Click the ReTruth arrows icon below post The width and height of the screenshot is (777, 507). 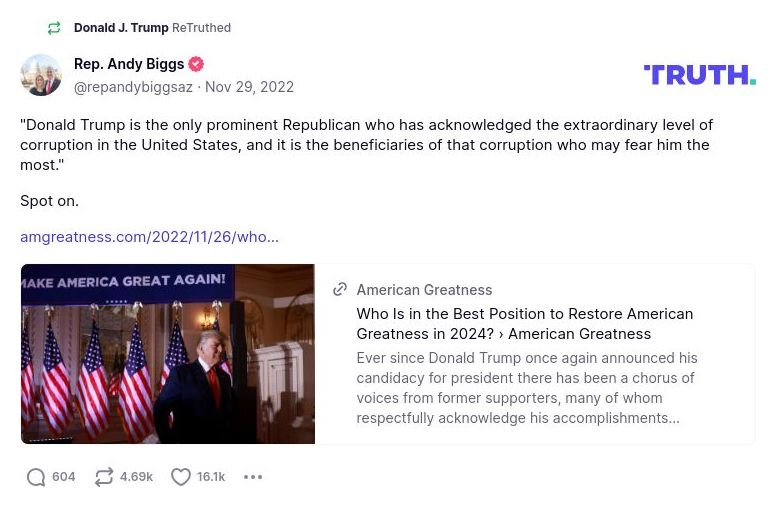[x=104, y=477]
